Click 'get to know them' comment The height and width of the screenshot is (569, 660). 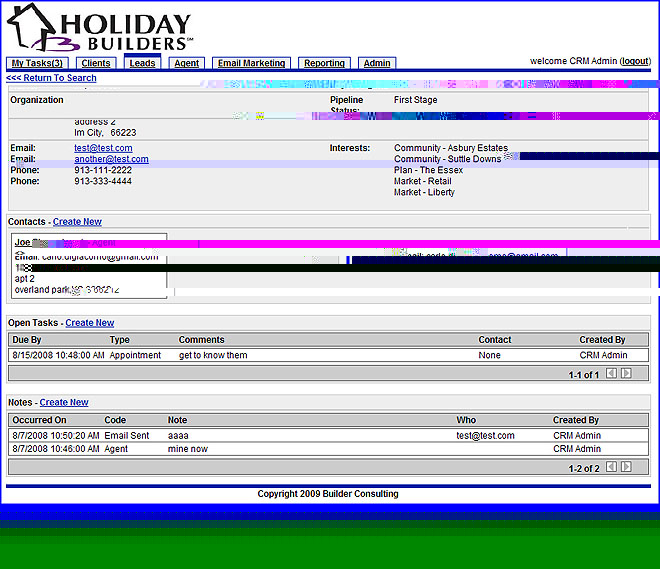click(x=213, y=355)
